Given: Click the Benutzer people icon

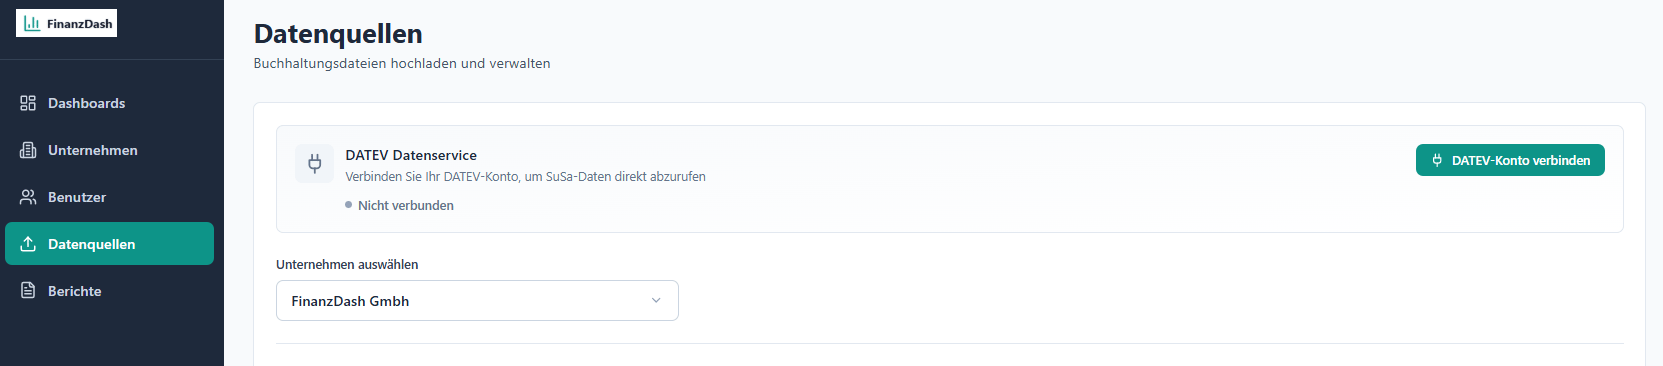Looking at the screenshot, I should click(28, 197).
